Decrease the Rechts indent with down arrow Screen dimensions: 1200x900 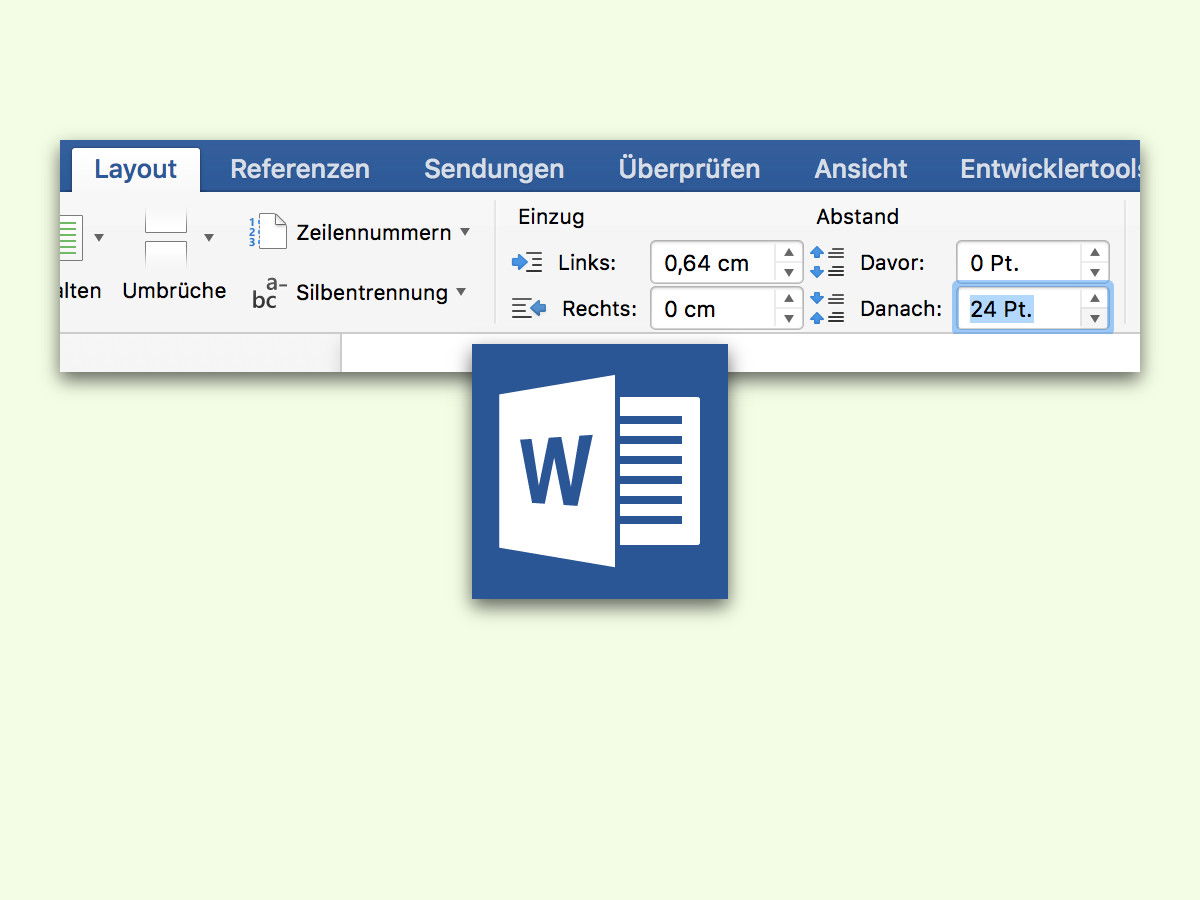point(789,318)
